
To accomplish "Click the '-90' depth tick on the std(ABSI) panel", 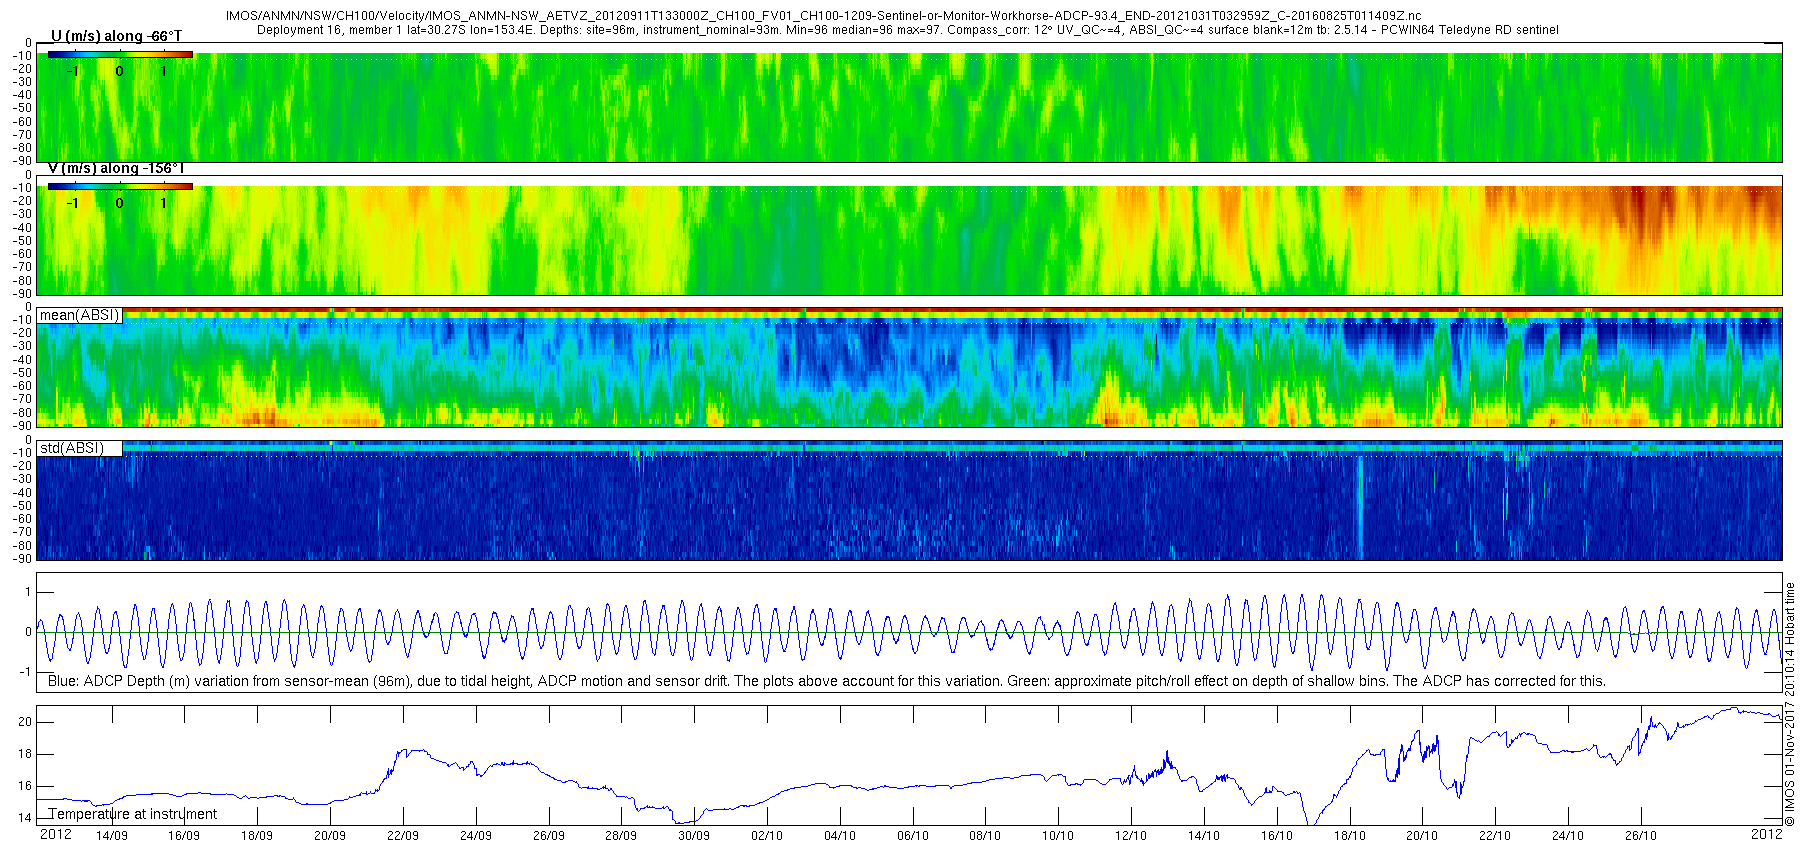I will point(21,558).
